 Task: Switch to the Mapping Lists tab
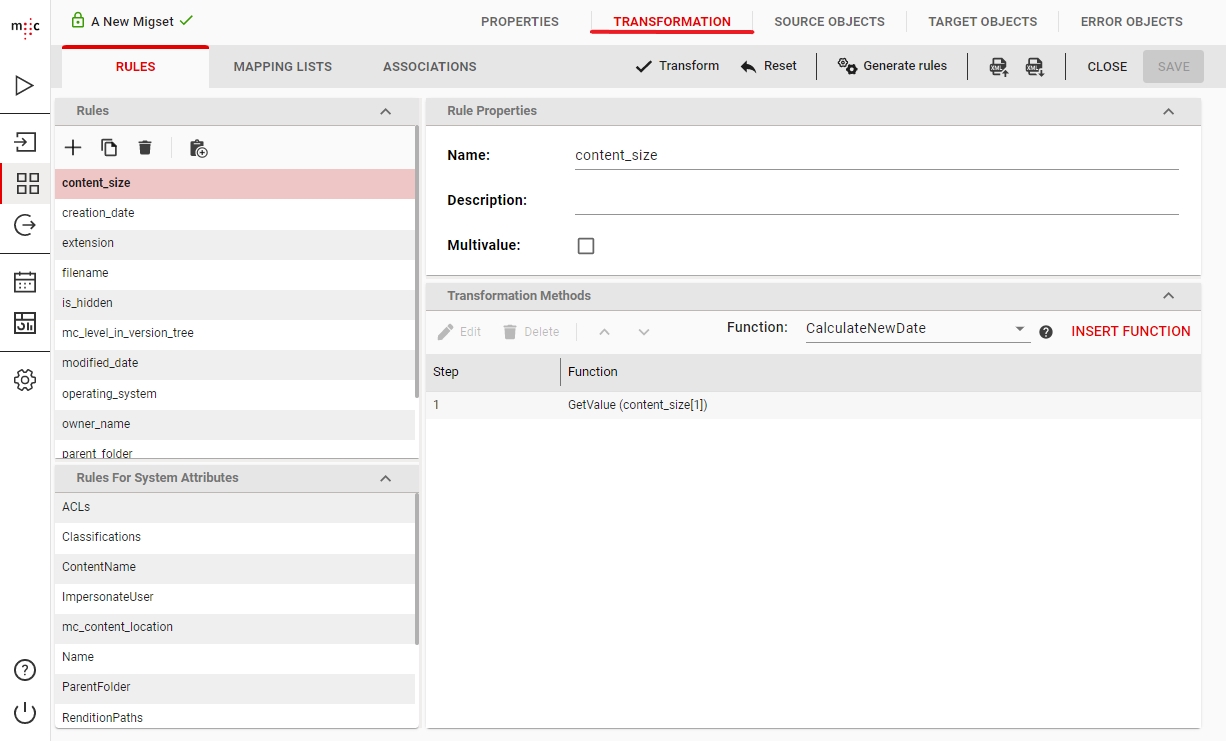coord(282,67)
